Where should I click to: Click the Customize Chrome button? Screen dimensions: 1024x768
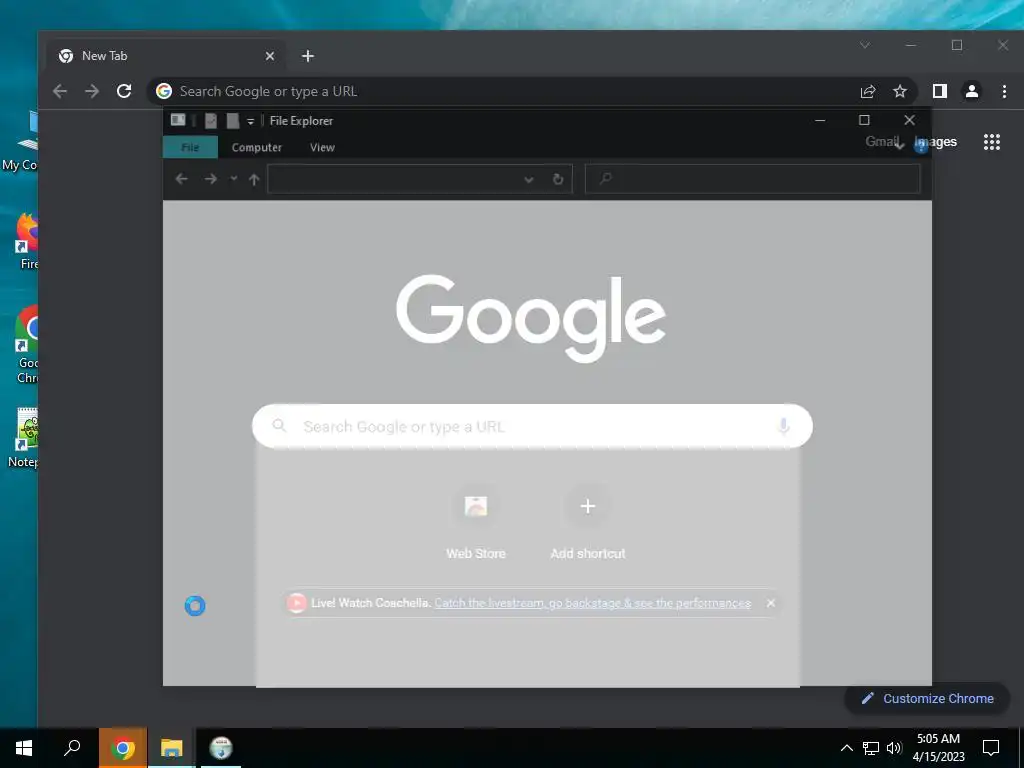[x=927, y=699]
